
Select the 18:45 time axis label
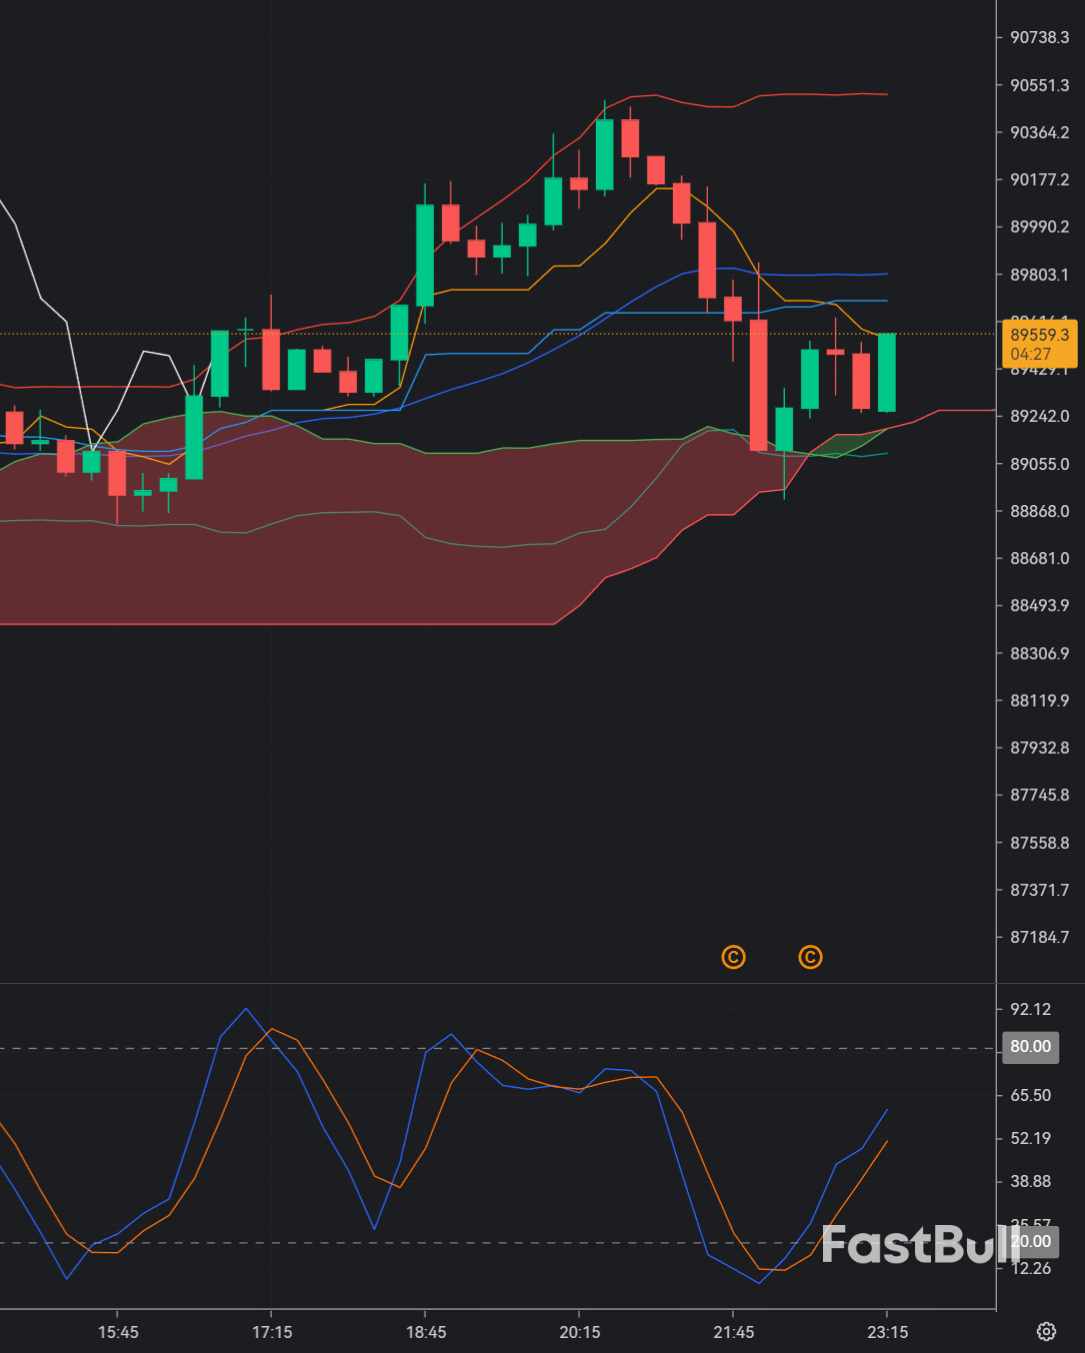click(x=426, y=1332)
